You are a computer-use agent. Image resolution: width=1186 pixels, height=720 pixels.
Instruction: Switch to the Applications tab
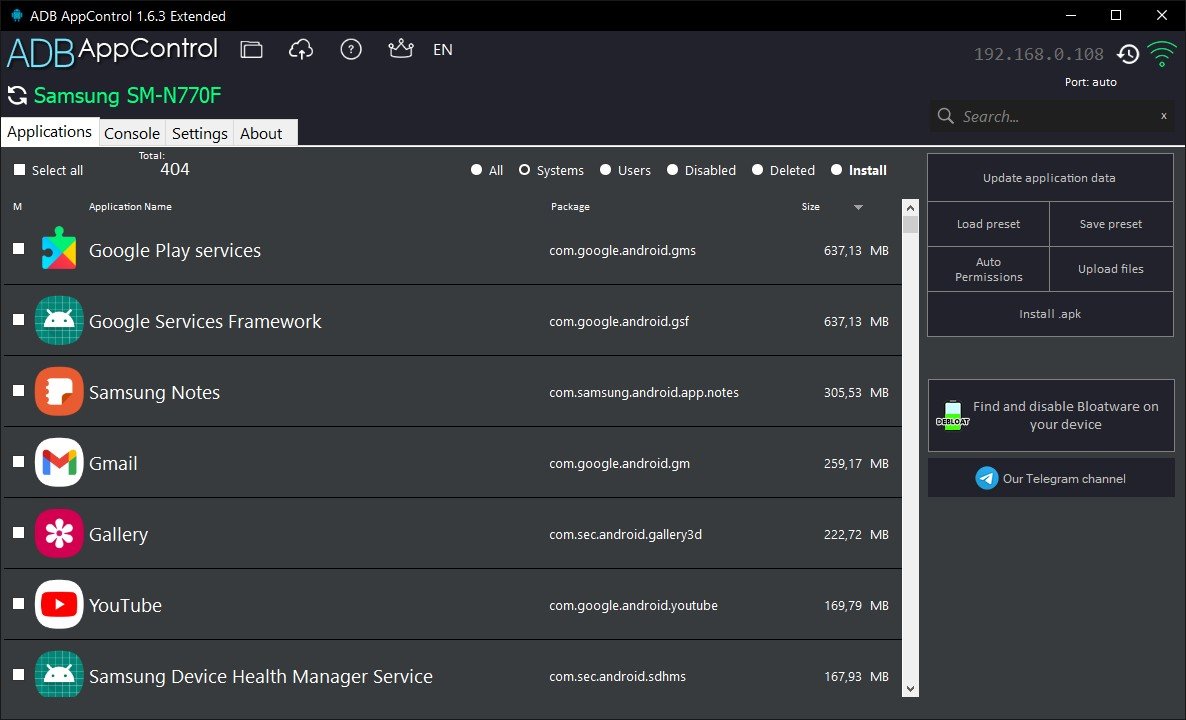(x=50, y=132)
